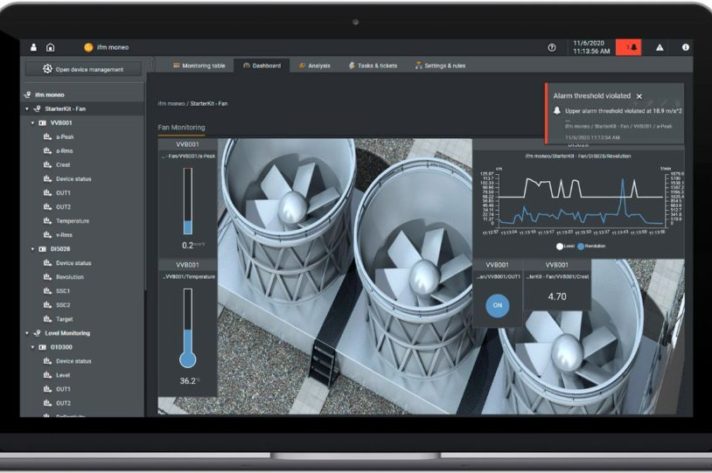Select Target under DI5028
This screenshot has height=473, width=712.
click(x=64, y=319)
